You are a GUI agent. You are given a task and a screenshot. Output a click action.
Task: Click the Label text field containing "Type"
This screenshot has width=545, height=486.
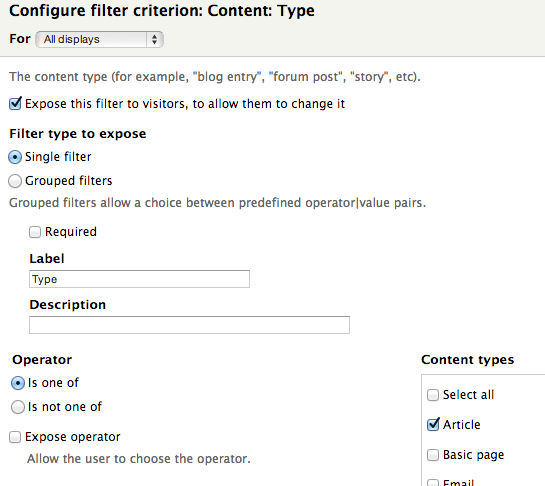(x=139, y=279)
